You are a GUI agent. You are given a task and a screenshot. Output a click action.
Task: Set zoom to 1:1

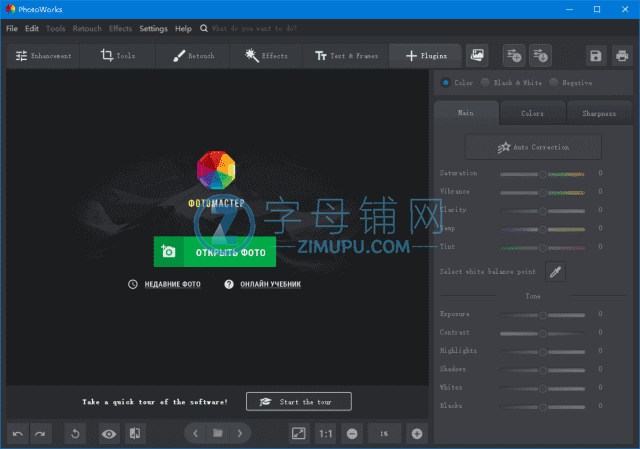click(325, 433)
